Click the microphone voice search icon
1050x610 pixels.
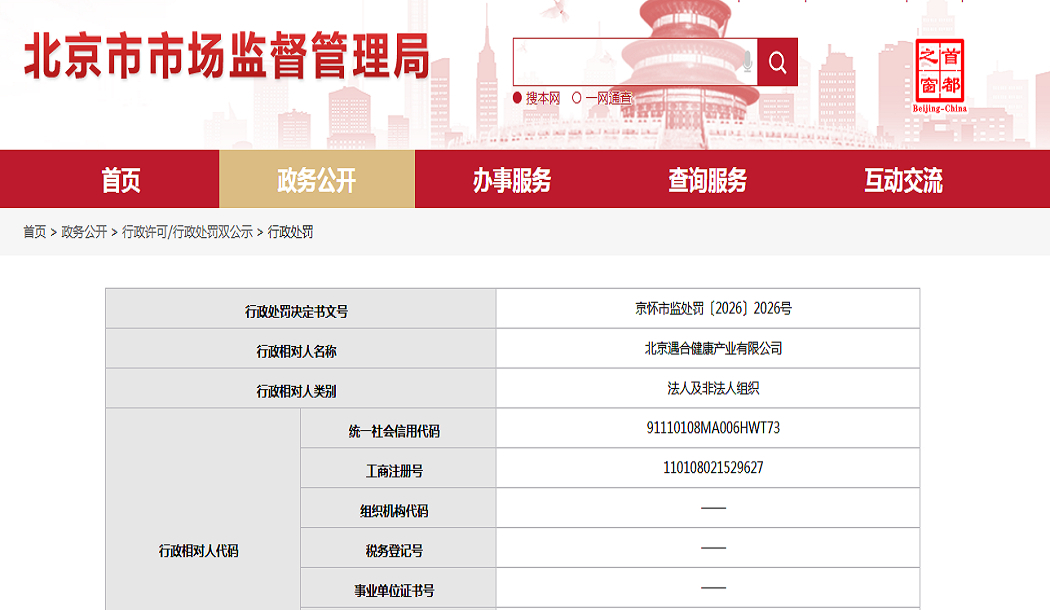[x=747, y=62]
